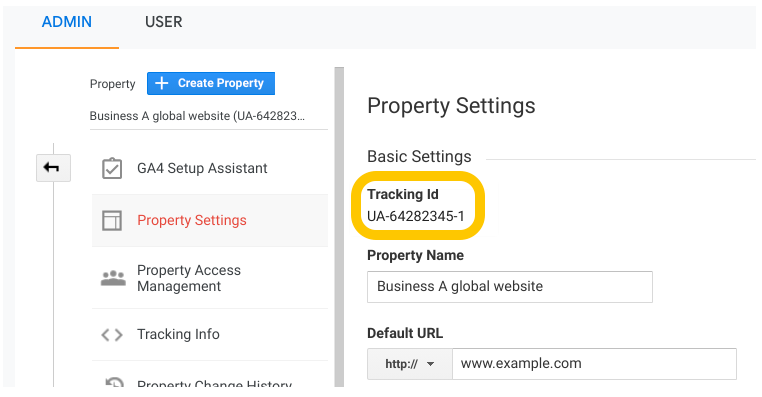
Task: Select Property Settings in the sidebar
Action: point(210,221)
